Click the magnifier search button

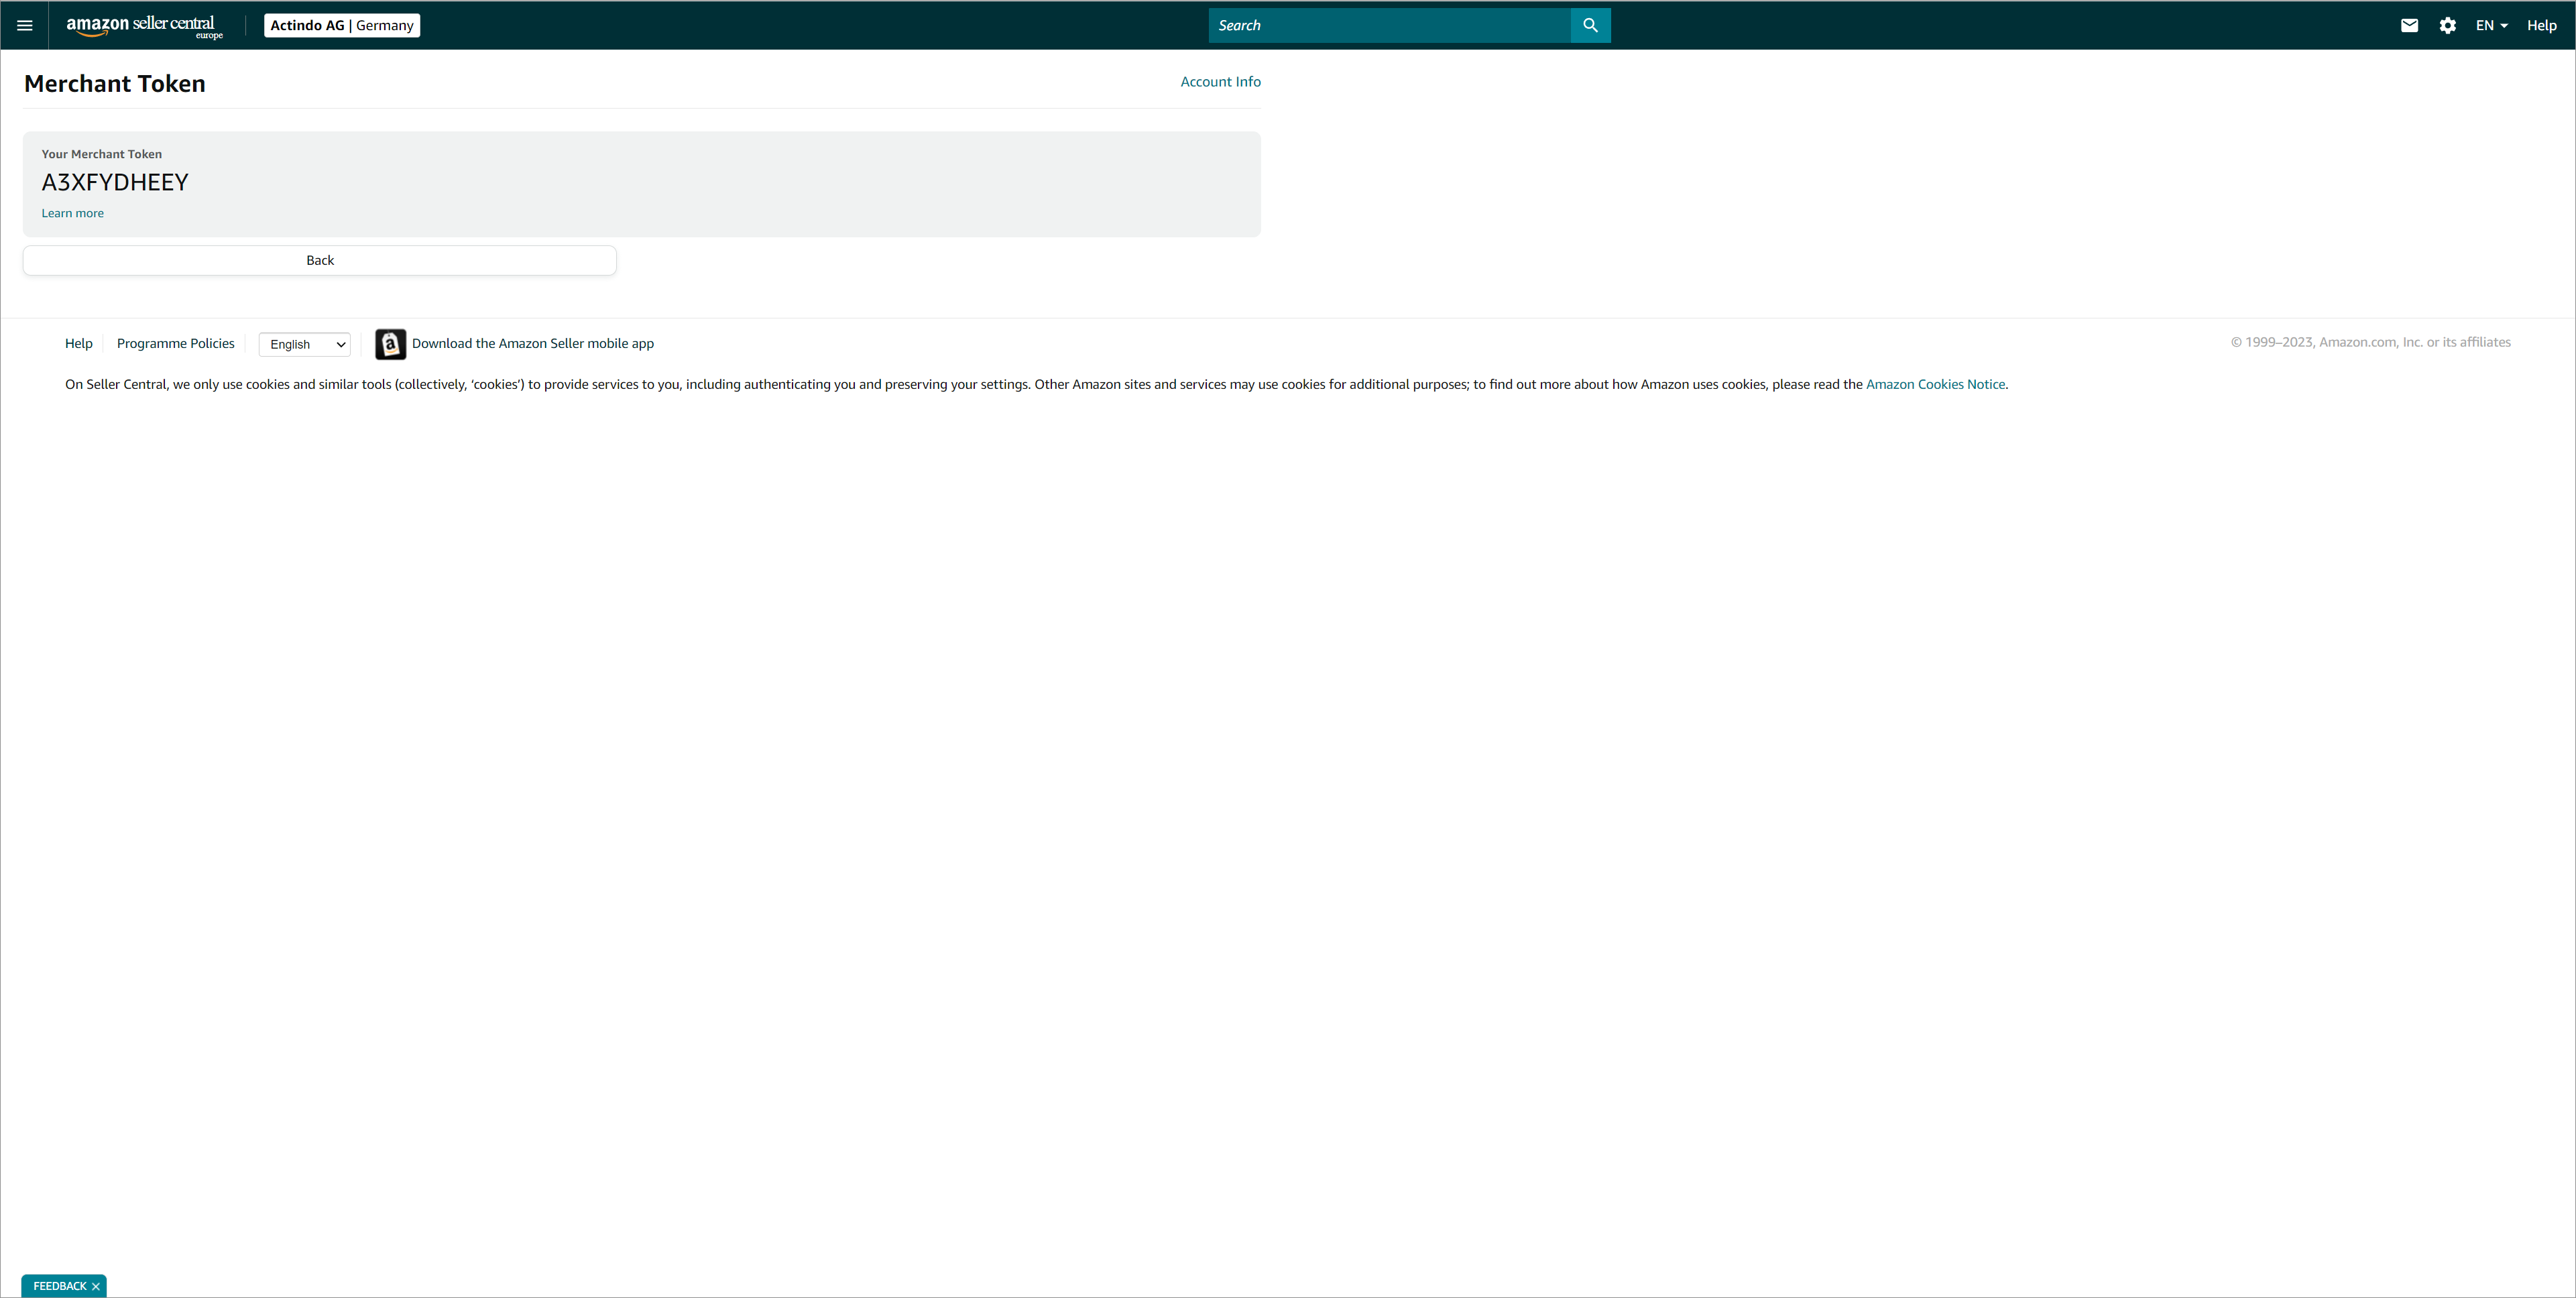(x=1590, y=25)
